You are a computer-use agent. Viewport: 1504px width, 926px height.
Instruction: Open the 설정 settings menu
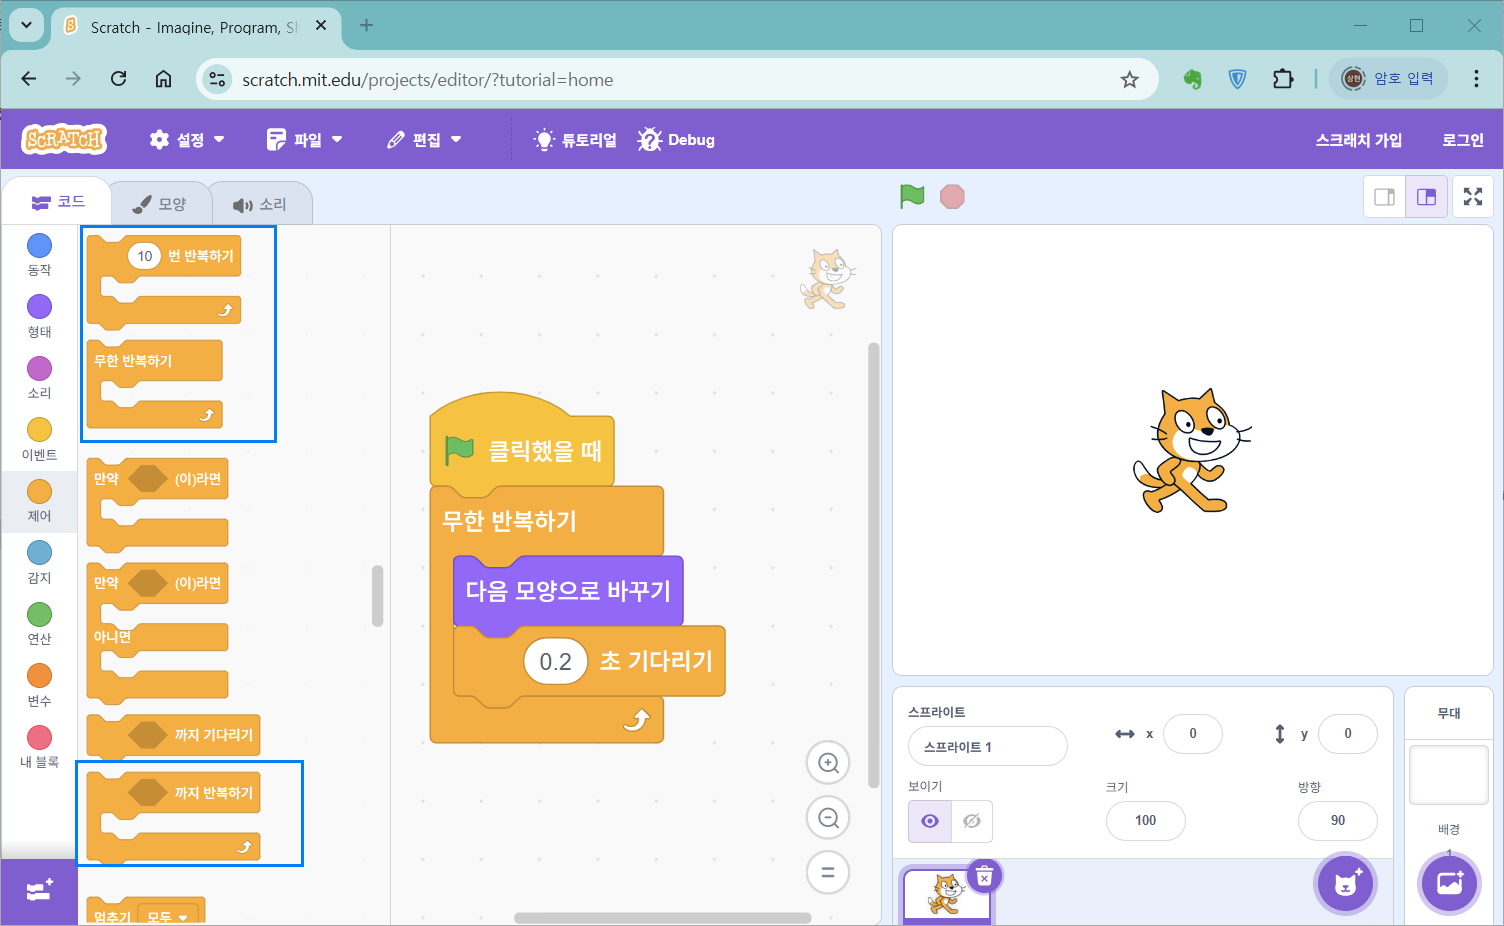(187, 140)
